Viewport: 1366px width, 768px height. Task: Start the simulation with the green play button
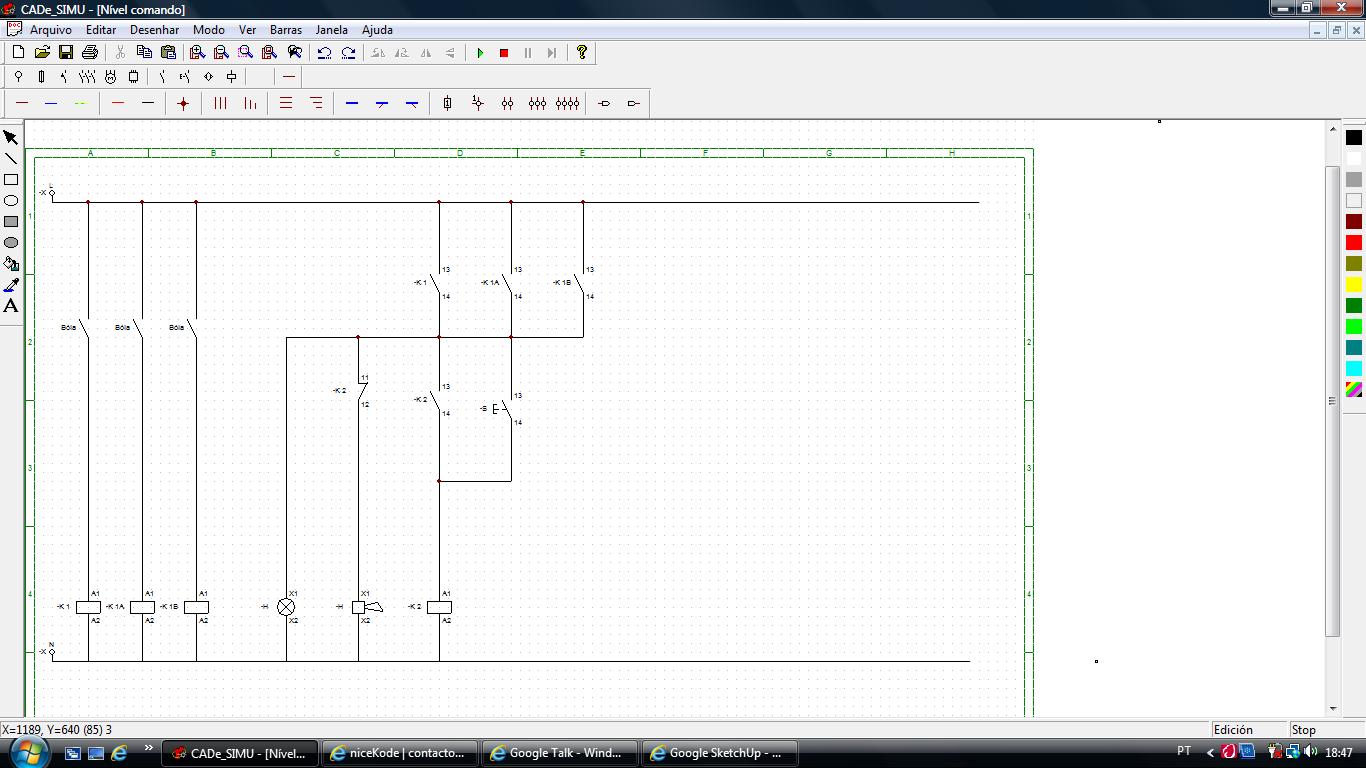tap(480, 53)
